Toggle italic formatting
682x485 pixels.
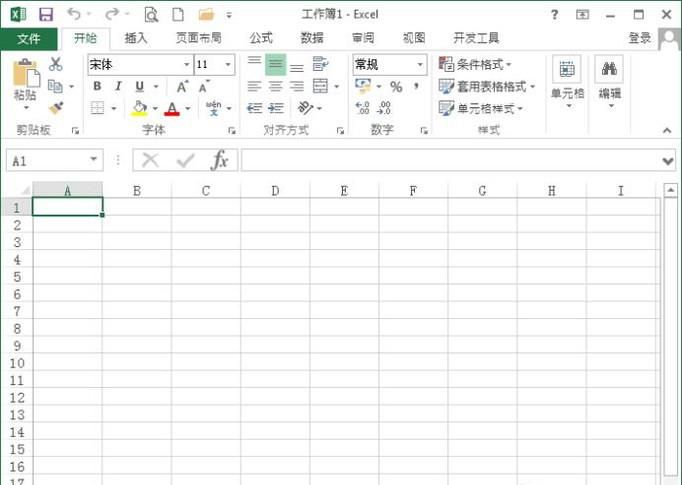click(x=118, y=86)
